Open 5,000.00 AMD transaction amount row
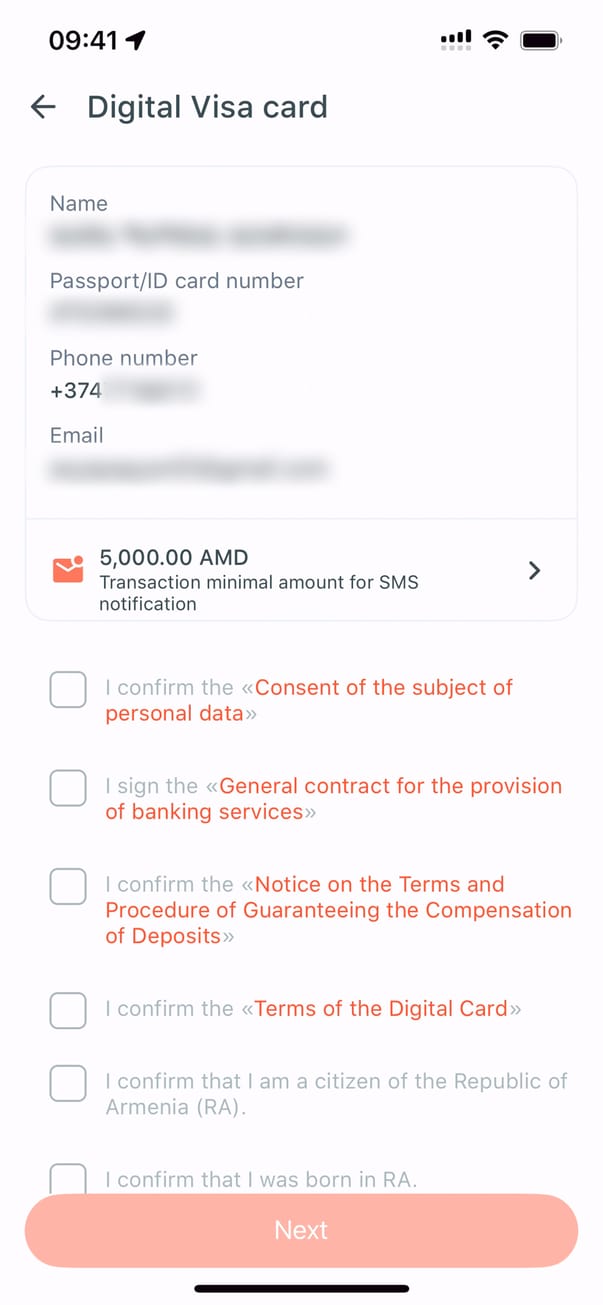 pyautogui.click(x=300, y=570)
